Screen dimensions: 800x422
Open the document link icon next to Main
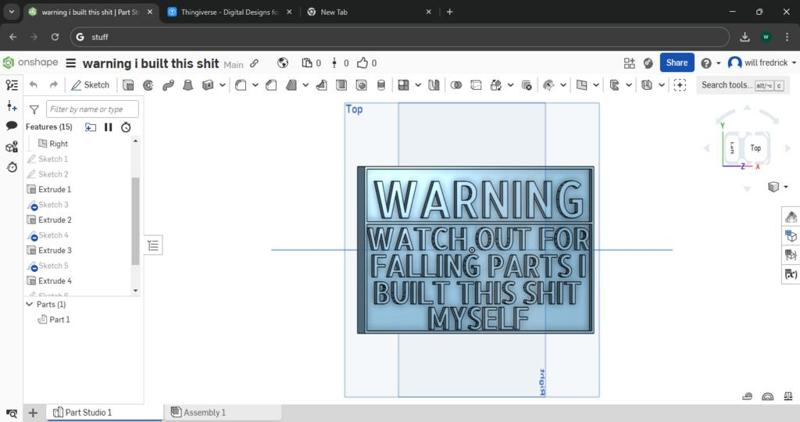pyautogui.click(x=254, y=63)
